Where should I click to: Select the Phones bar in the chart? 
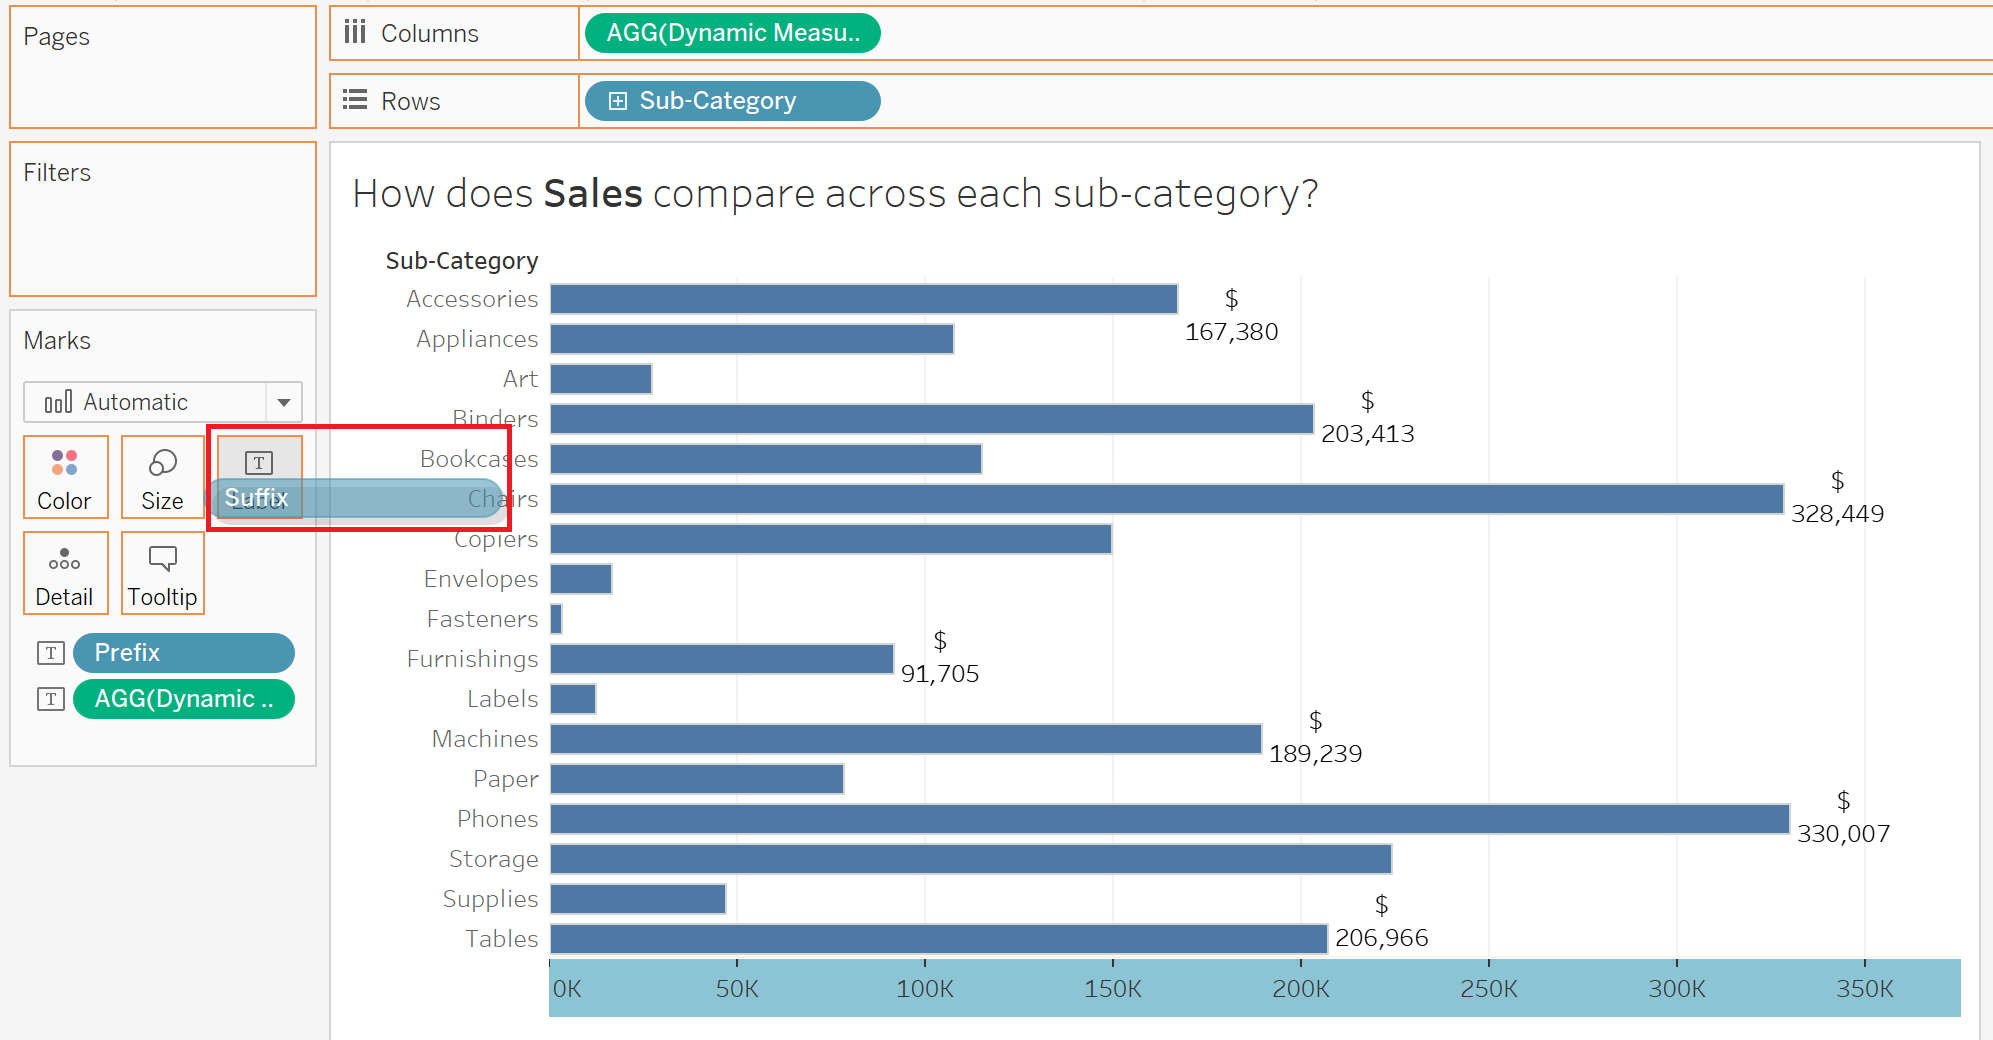coord(1170,819)
